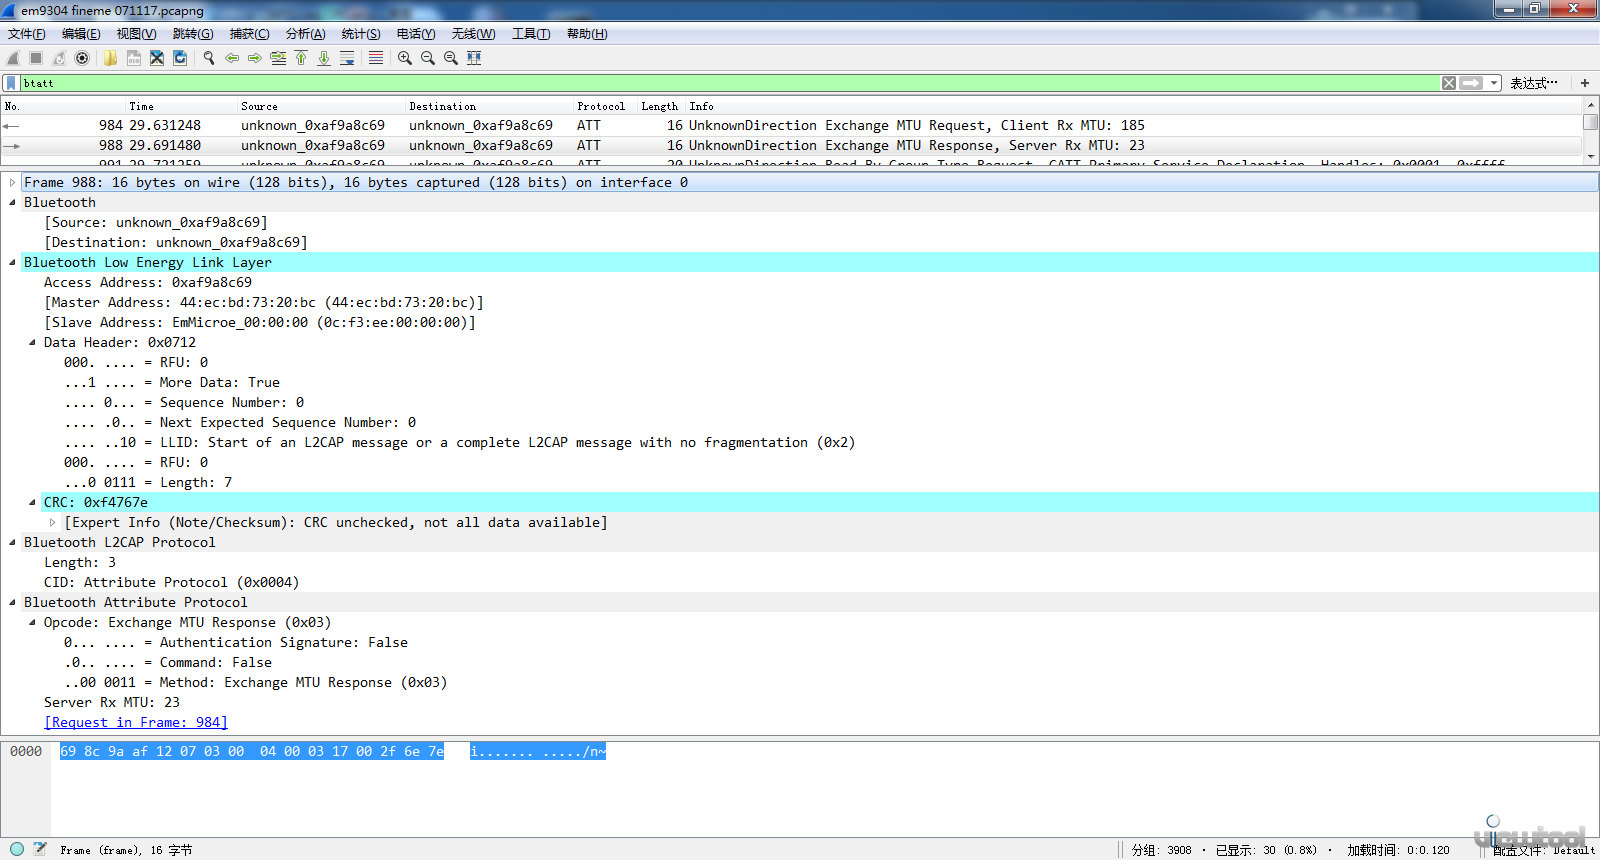The image size is (1600, 860).
Task: Click the packet list vertical scrollbar thumb
Action: pos(1590,123)
